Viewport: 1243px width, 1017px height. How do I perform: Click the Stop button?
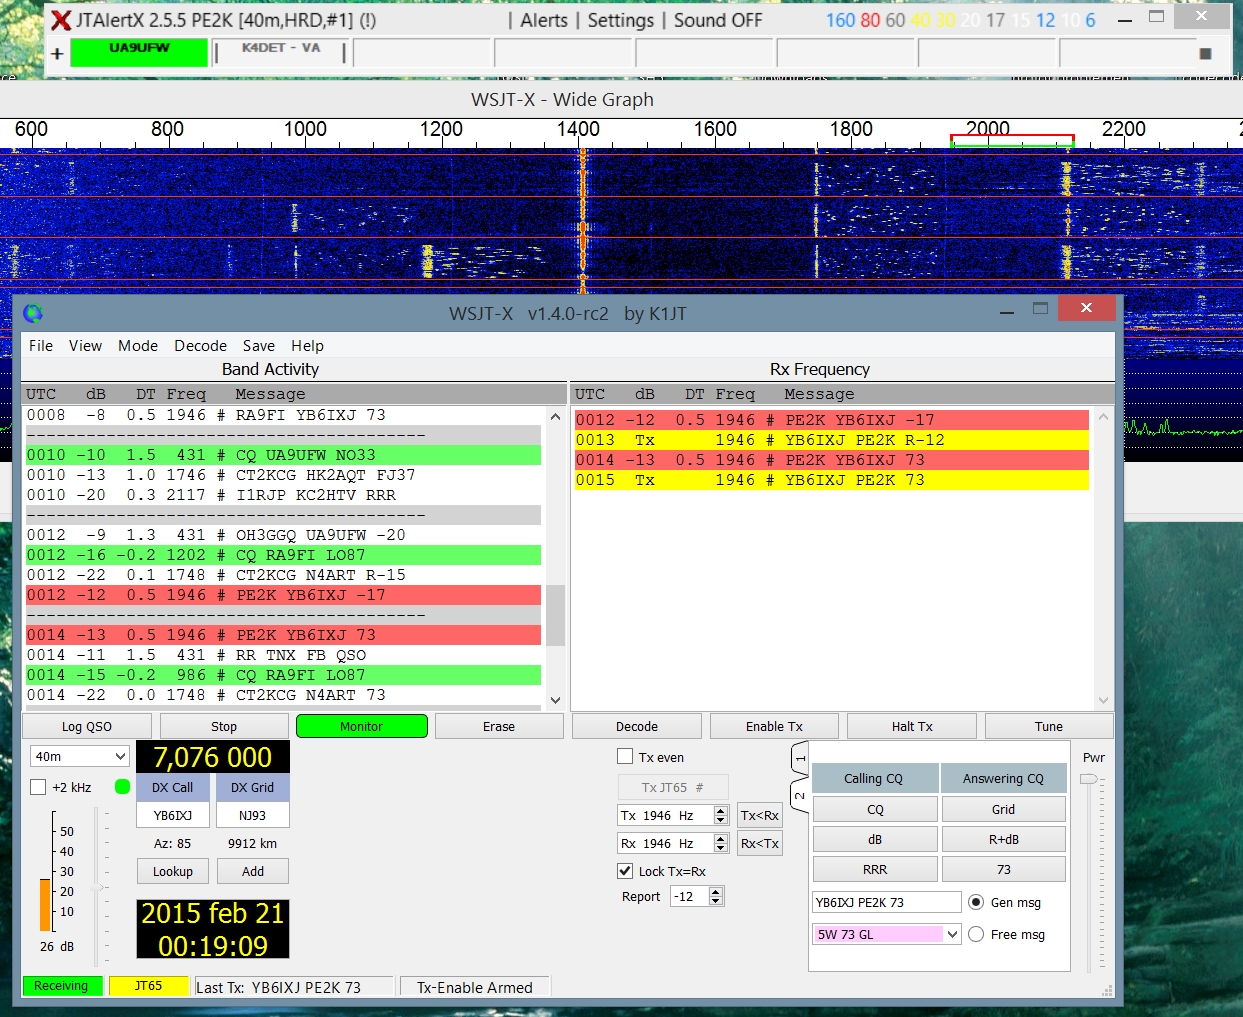tap(224, 726)
